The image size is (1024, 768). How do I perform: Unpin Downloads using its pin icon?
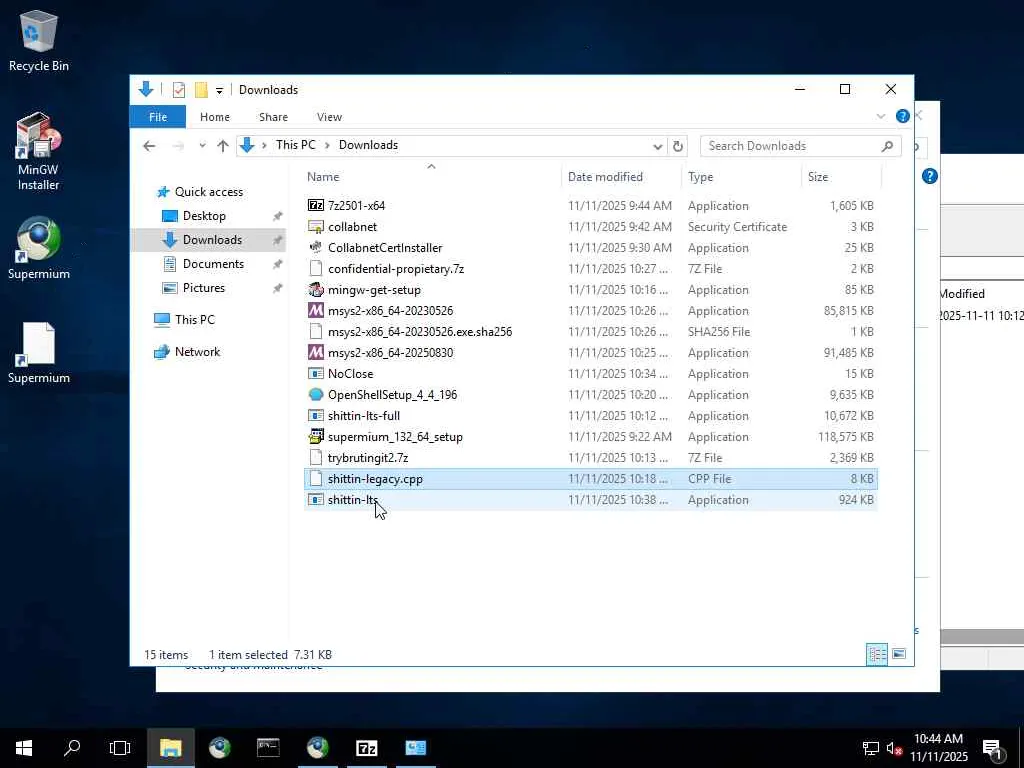(278, 240)
